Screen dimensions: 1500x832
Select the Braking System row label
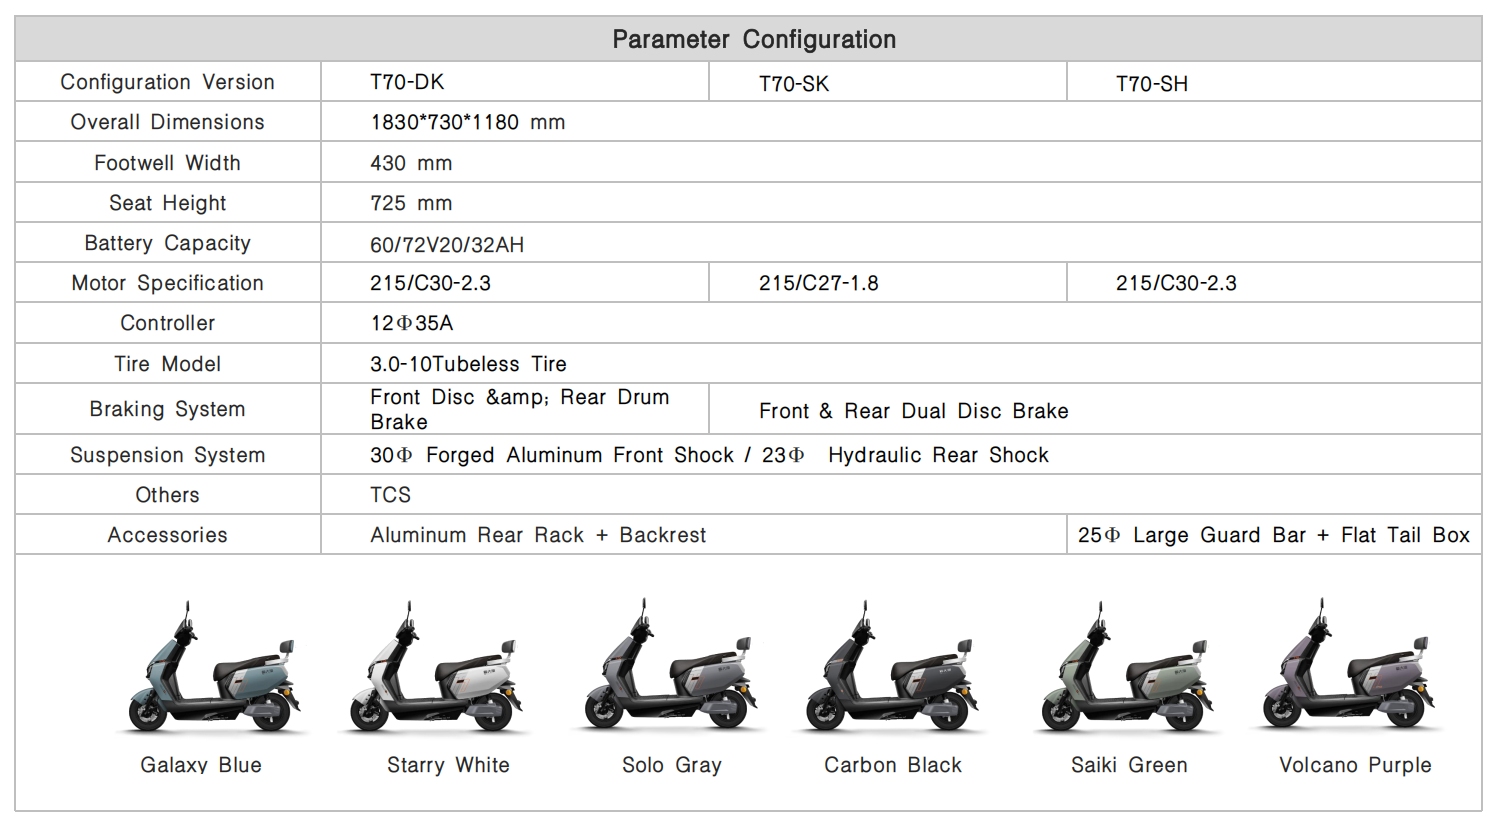[x=168, y=409]
